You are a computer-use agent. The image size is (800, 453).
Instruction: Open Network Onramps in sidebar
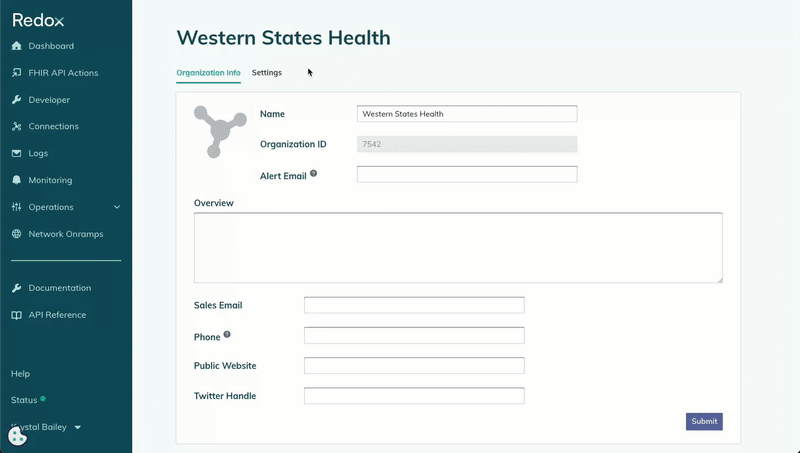[x=66, y=234]
